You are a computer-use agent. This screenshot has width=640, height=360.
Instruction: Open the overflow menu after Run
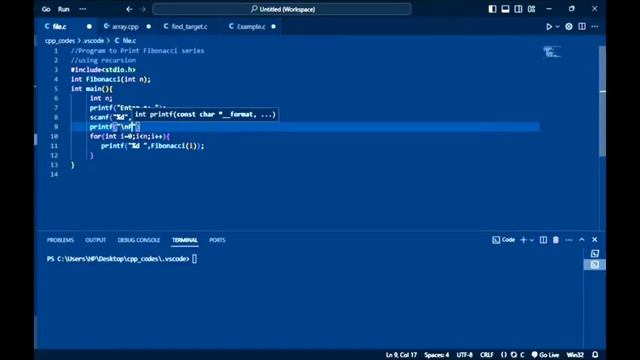click(83, 9)
